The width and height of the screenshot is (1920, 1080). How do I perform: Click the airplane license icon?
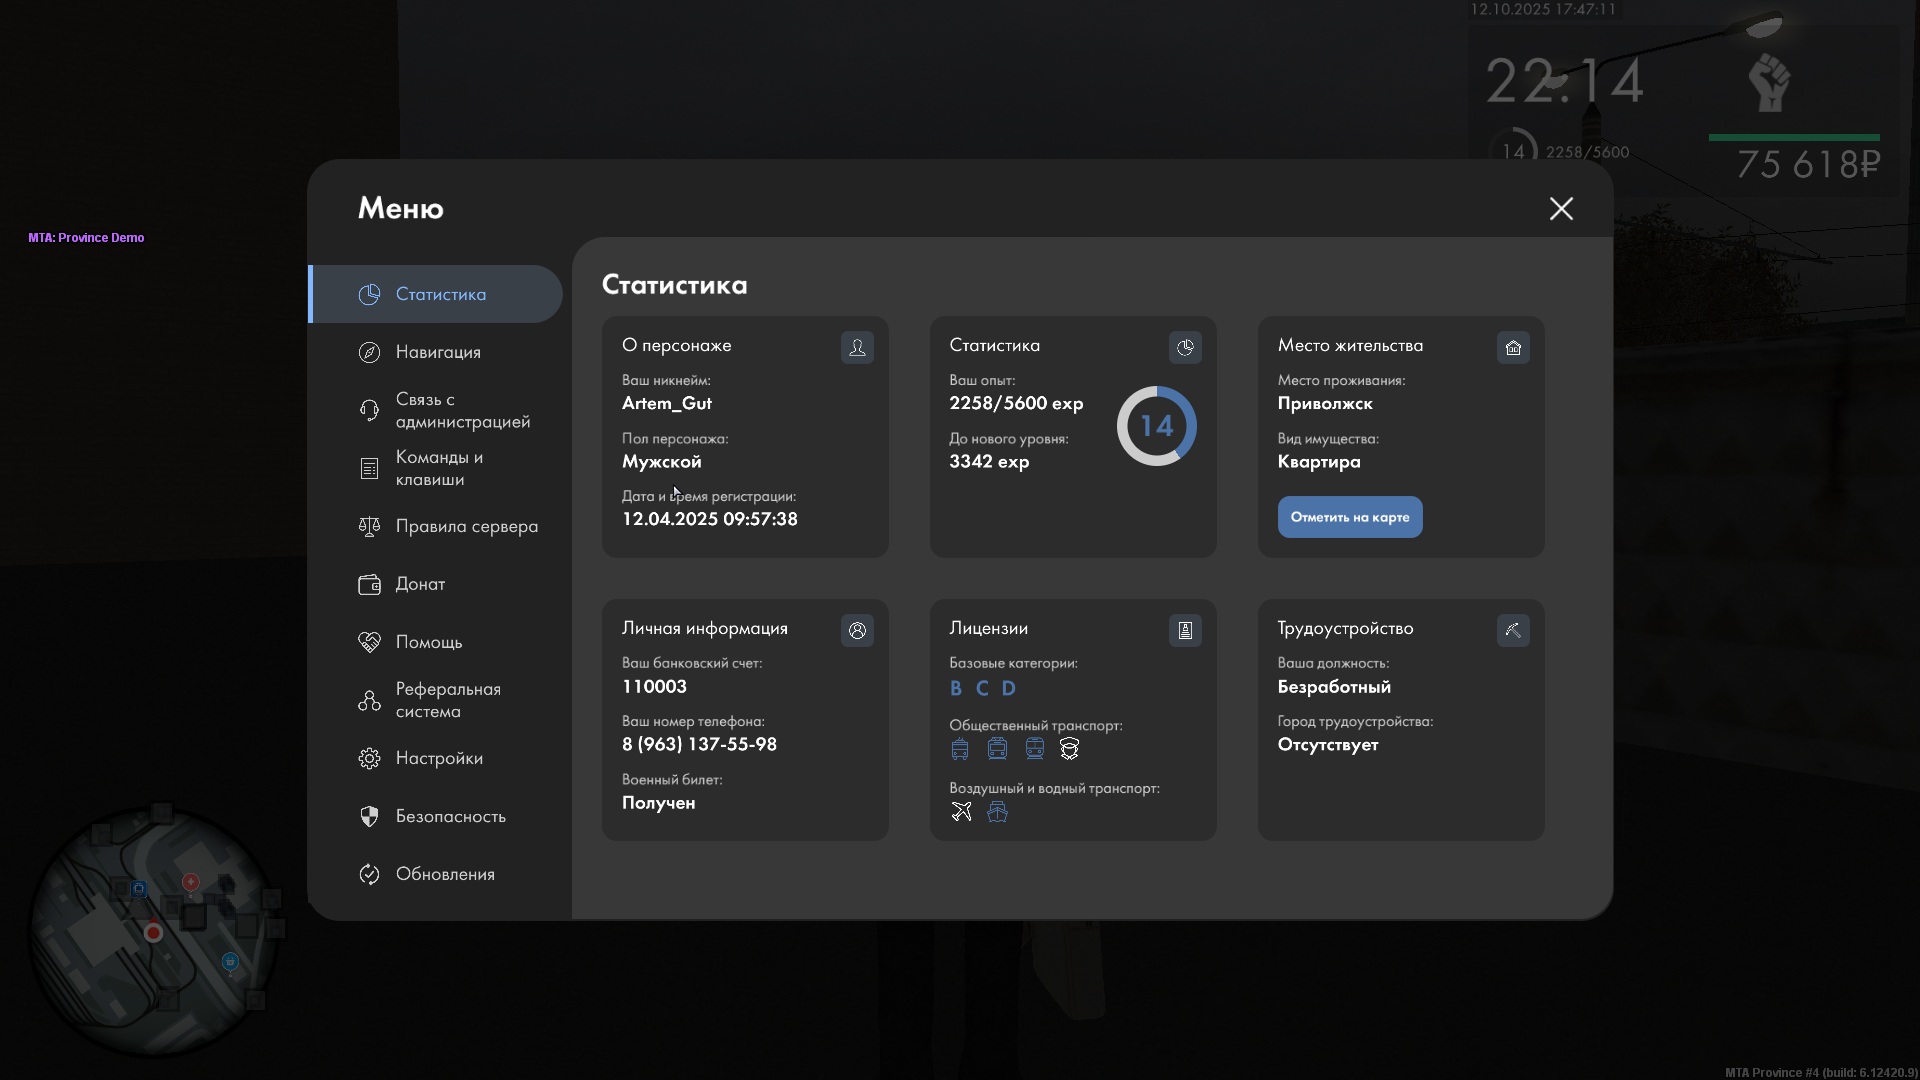click(961, 811)
